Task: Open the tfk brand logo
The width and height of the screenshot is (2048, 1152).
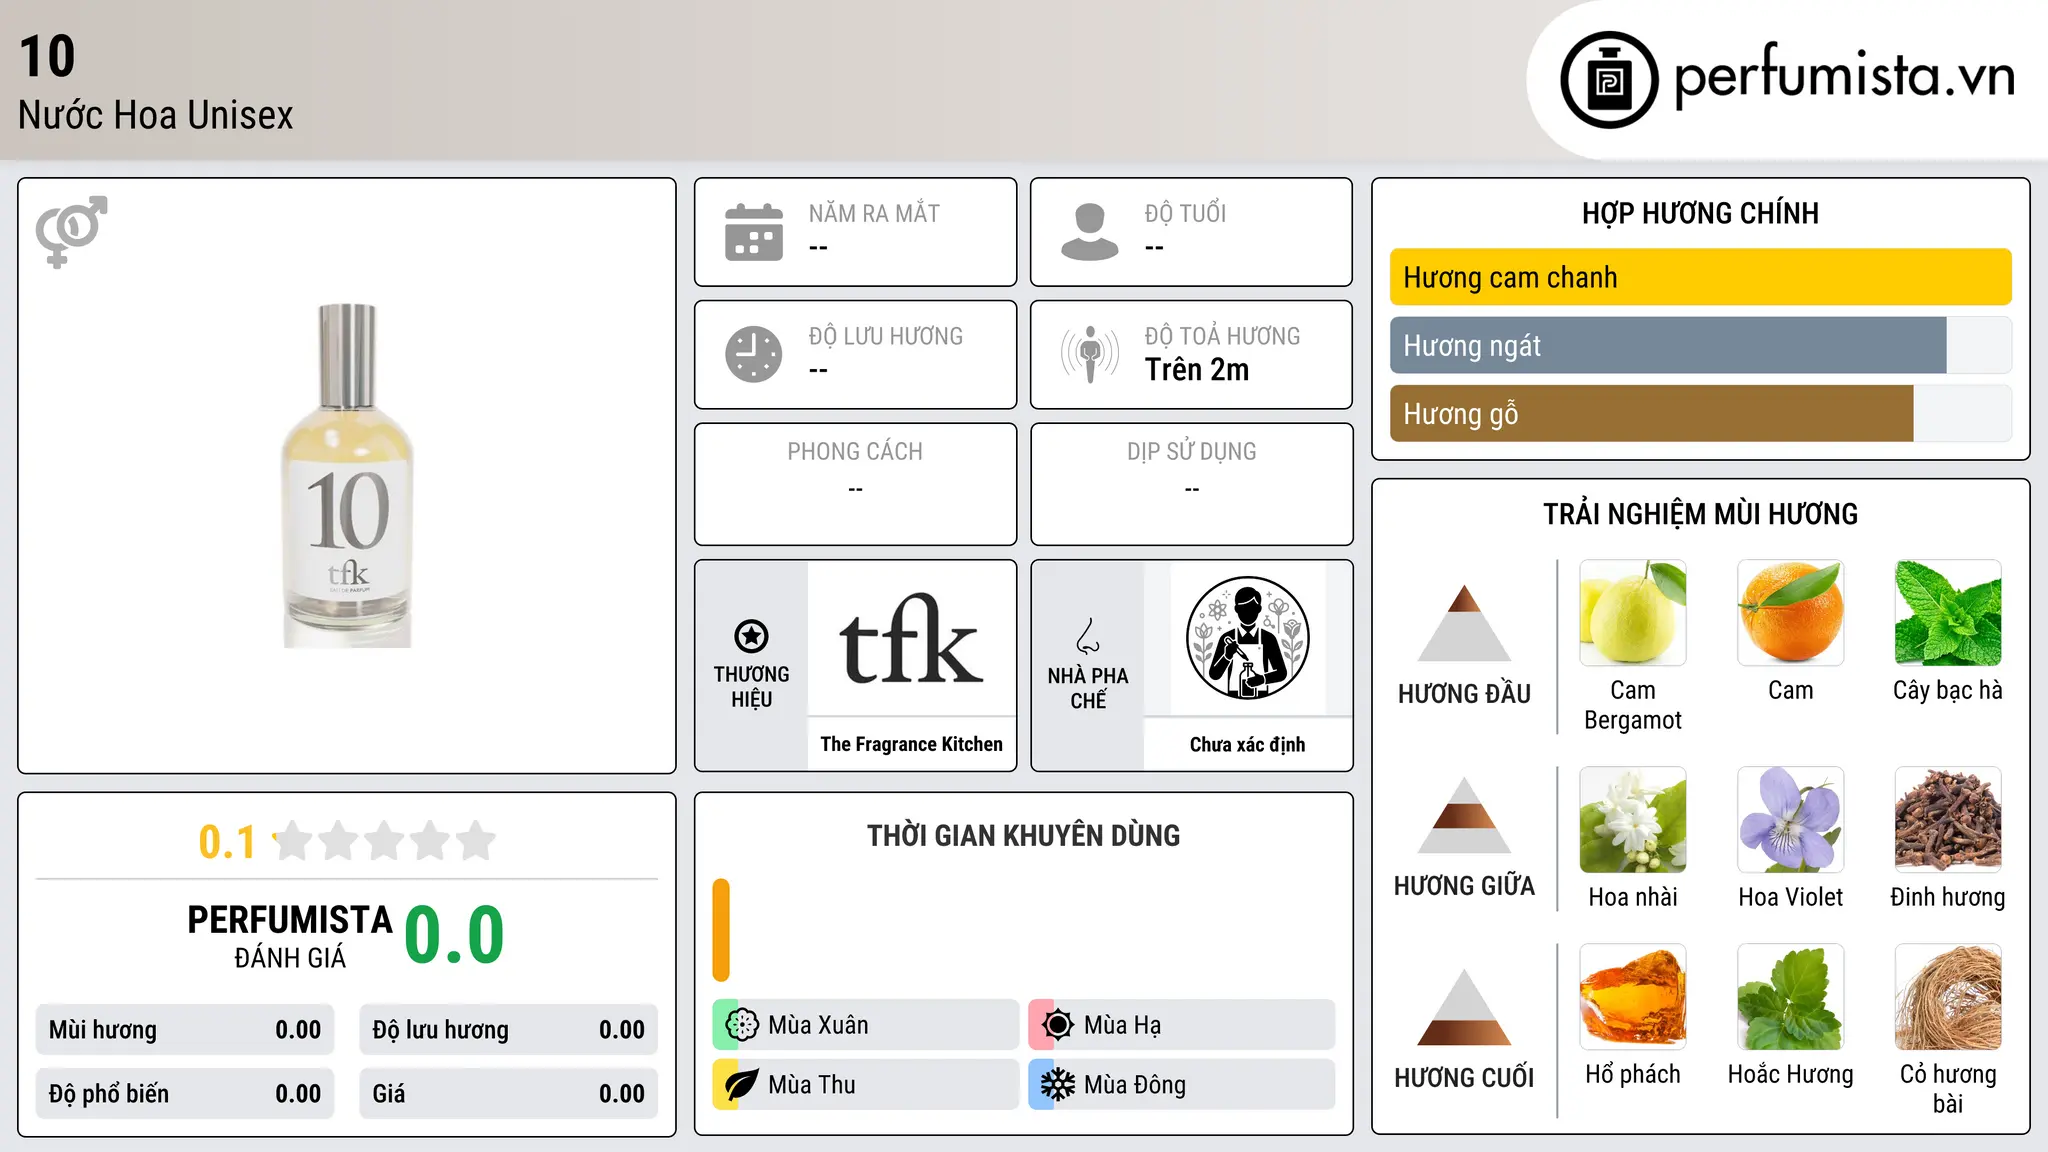Action: coord(911,638)
